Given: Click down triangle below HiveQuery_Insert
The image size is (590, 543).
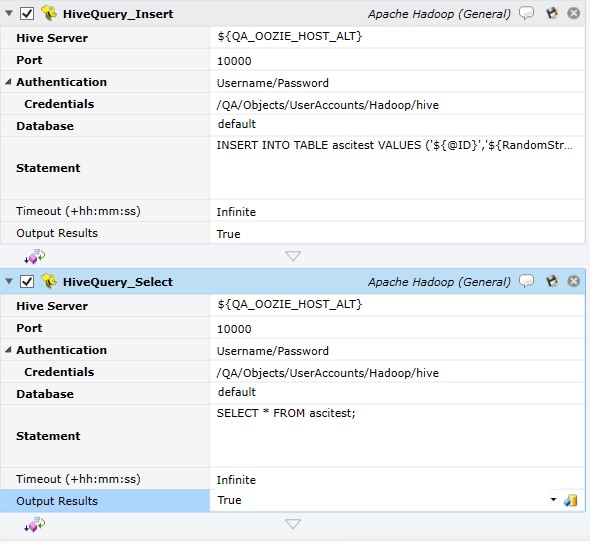Looking at the screenshot, I should [293, 256].
